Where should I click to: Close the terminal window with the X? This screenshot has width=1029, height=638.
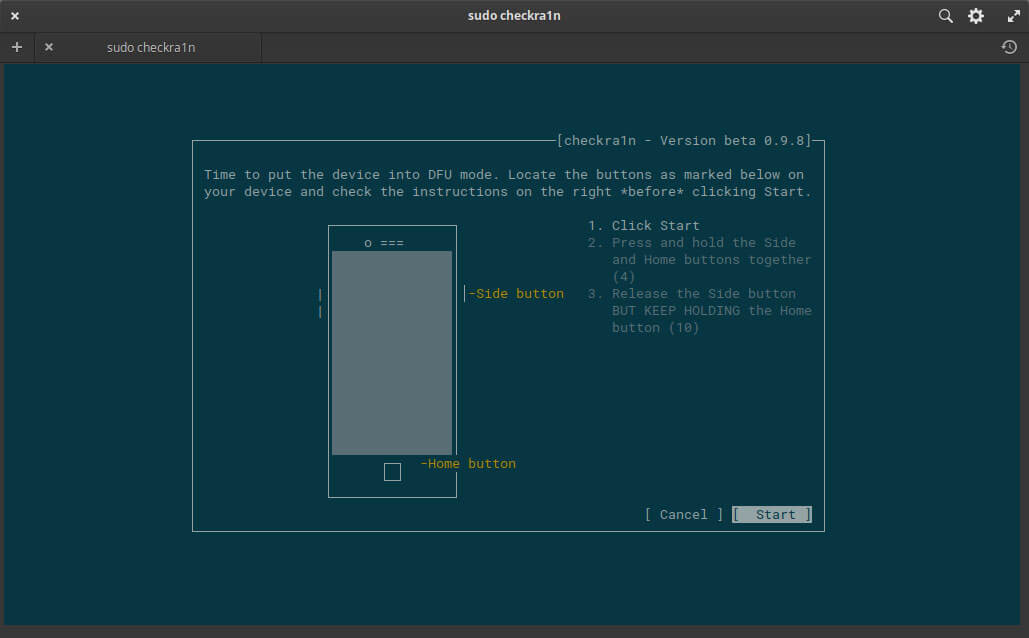coord(15,16)
